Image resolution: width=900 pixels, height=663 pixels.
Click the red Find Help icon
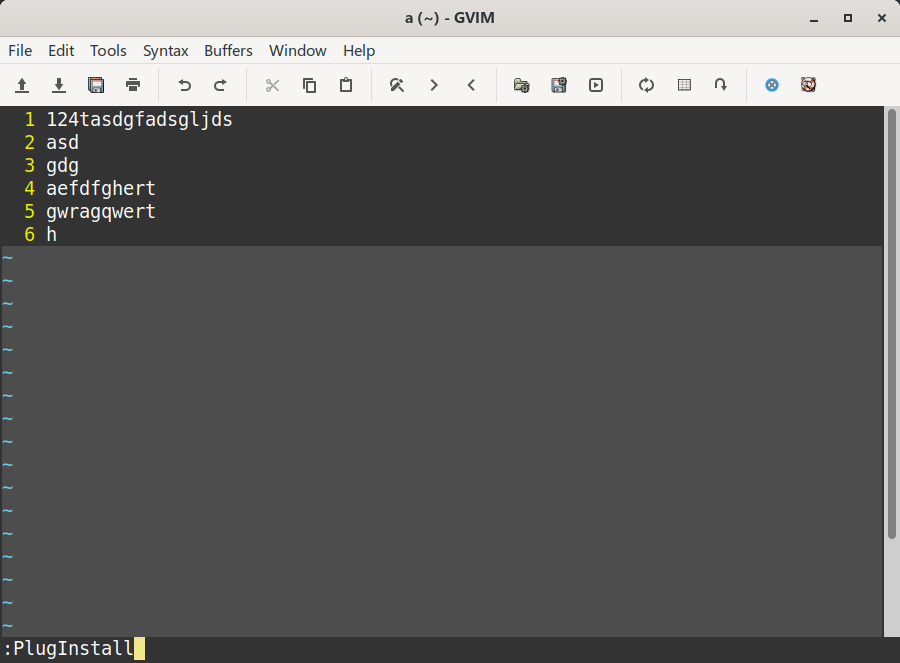809,85
